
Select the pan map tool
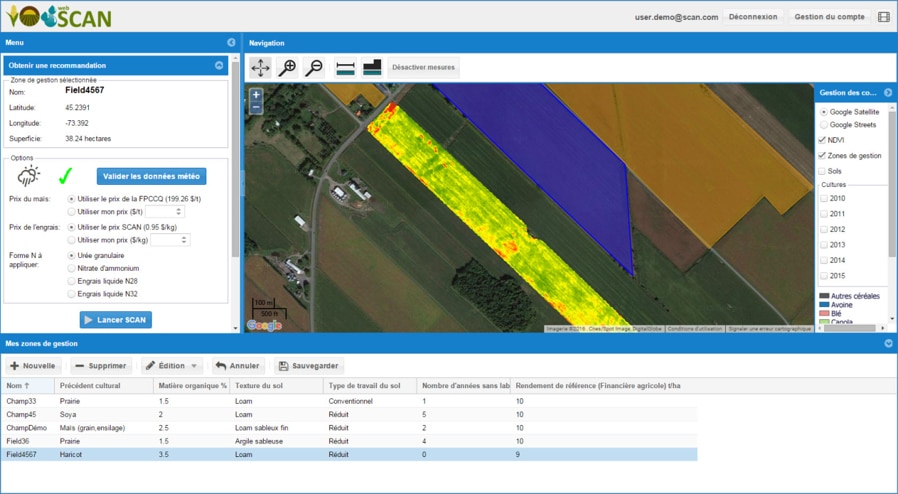261,68
